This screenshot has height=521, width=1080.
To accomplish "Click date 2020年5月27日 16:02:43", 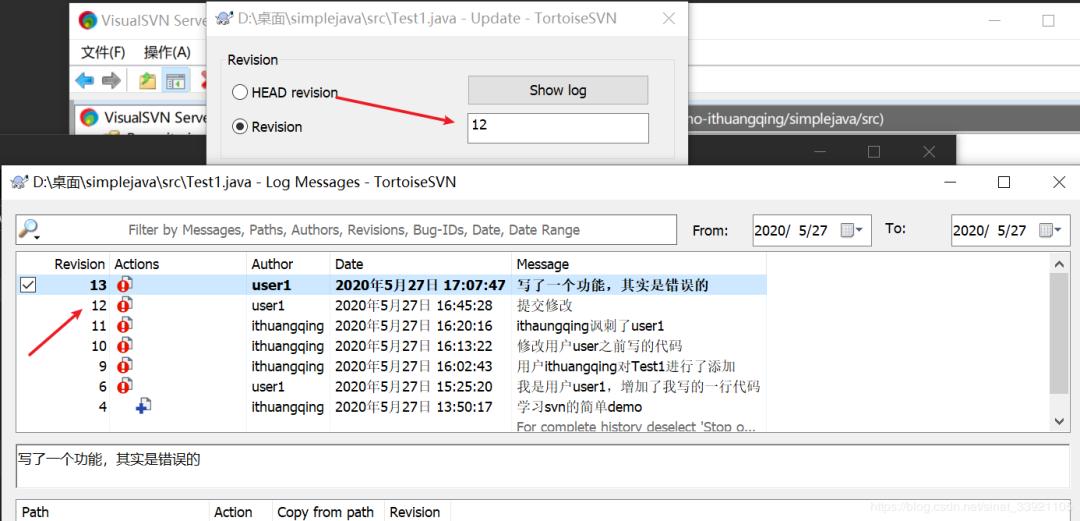I will coord(414,366).
